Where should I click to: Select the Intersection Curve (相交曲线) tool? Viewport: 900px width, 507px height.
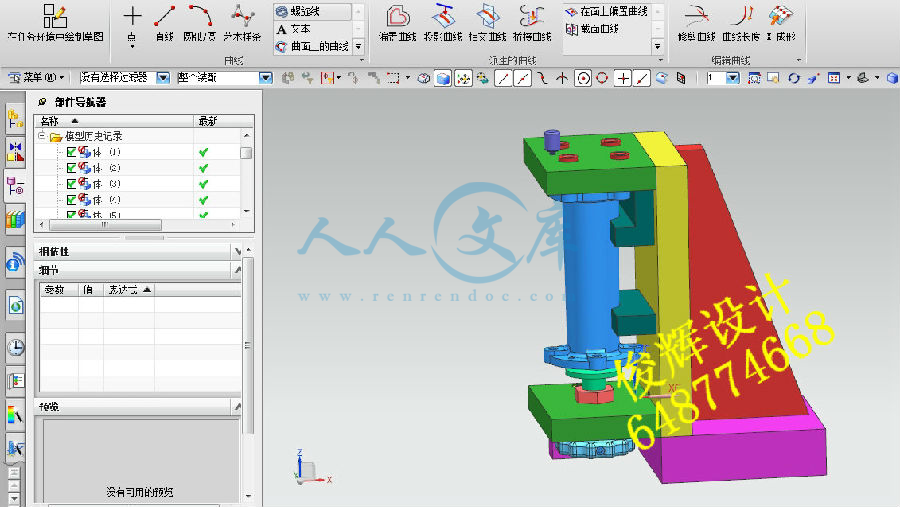click(x=487, y=23)
